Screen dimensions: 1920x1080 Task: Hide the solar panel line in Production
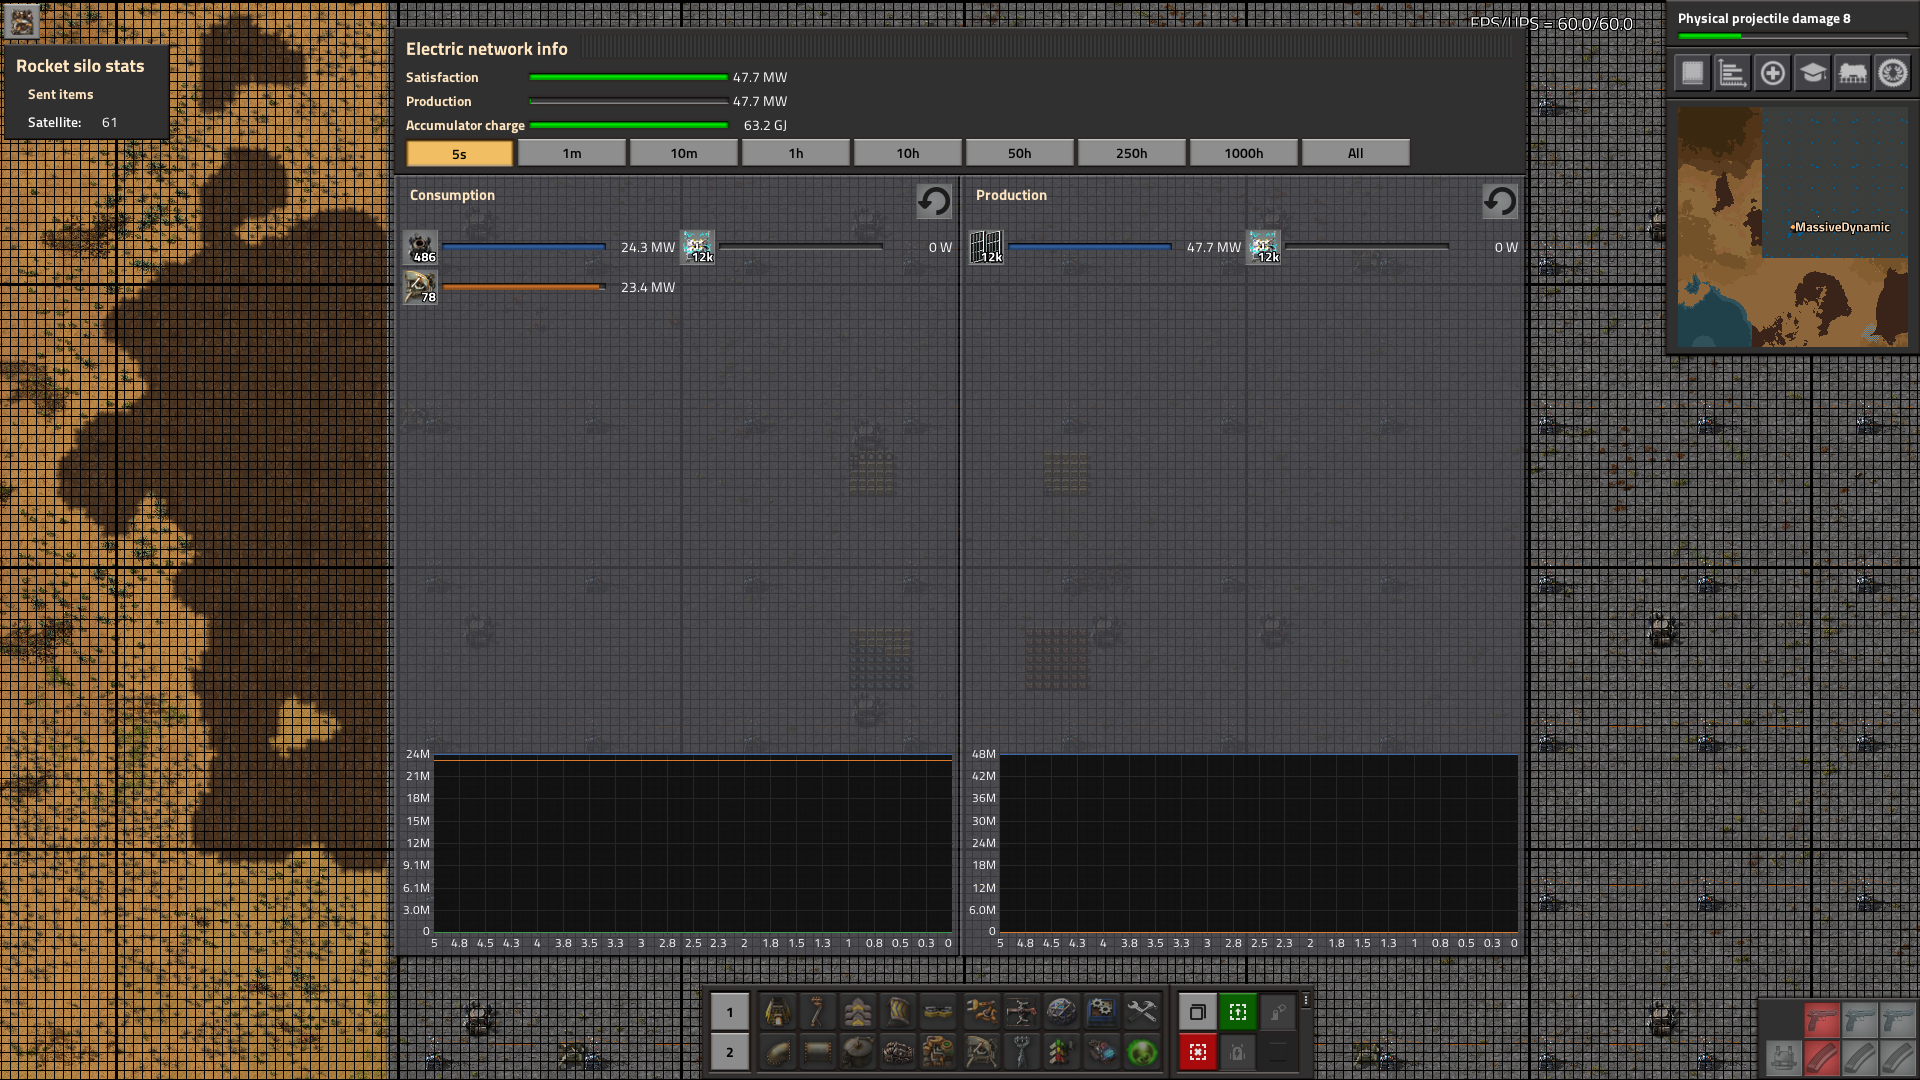pyautogui.click(x=988, y=247)
